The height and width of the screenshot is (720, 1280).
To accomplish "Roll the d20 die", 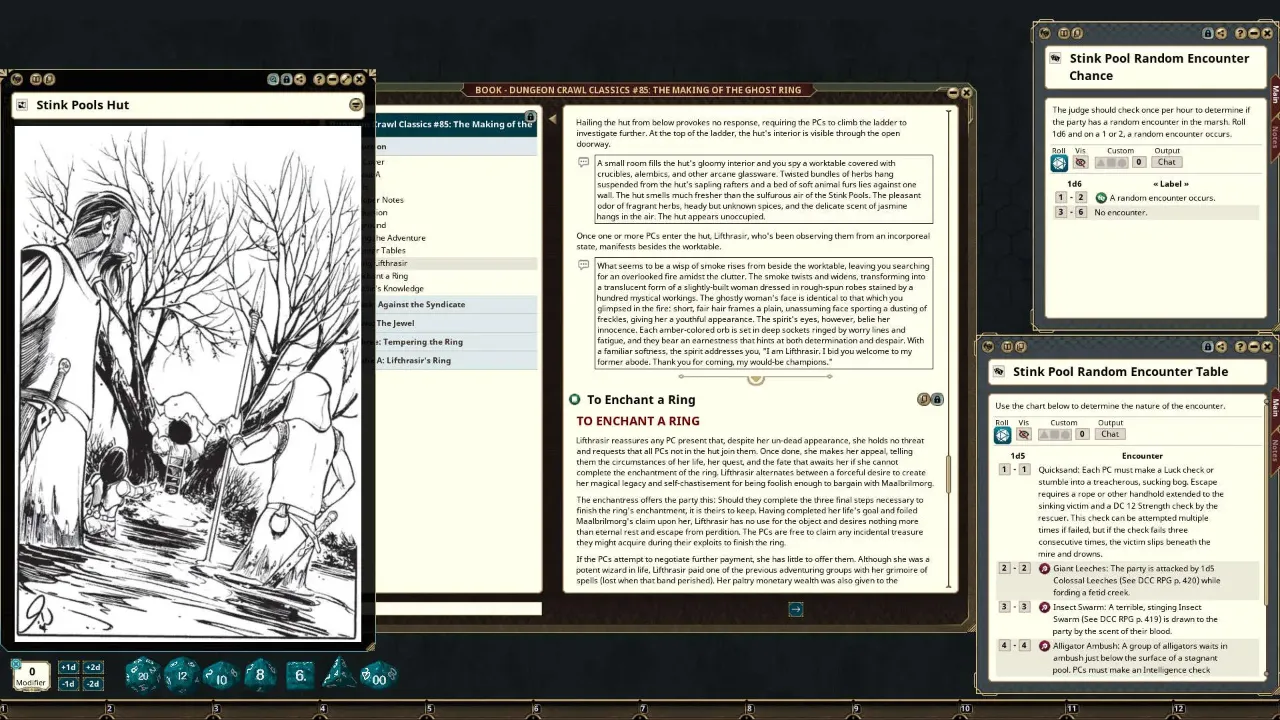I will click(x=143, y=676).
